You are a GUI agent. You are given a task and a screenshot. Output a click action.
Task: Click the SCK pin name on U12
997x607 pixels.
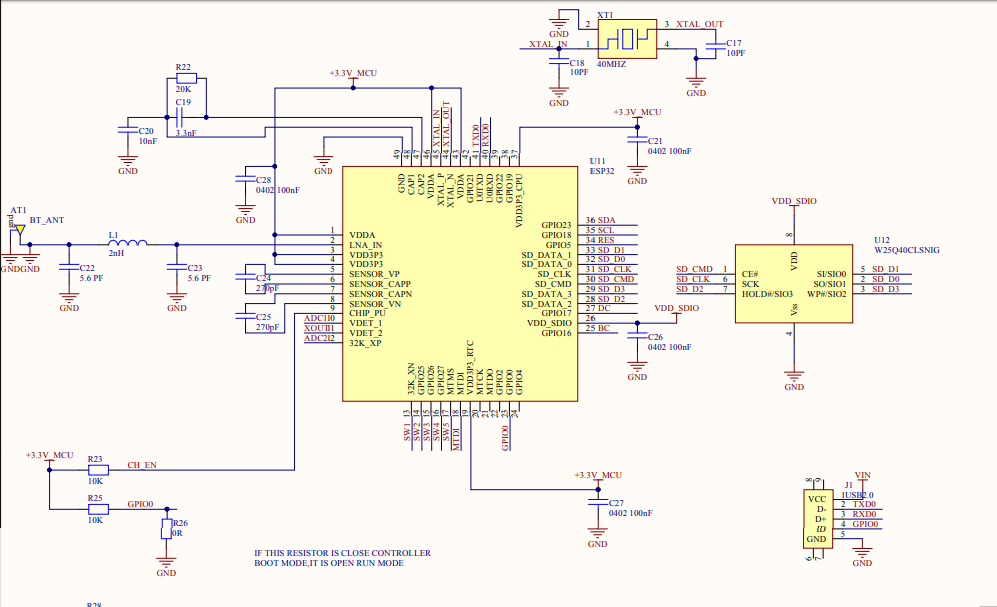[750, 284]
